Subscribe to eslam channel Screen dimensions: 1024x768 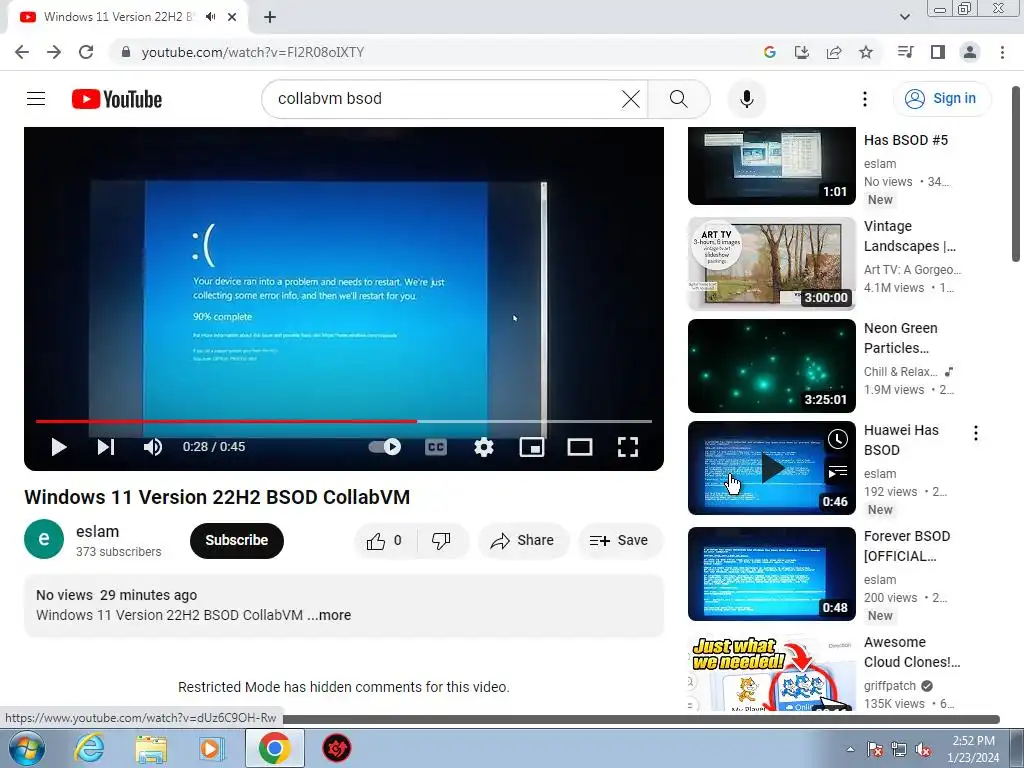(x=237, y=541)
